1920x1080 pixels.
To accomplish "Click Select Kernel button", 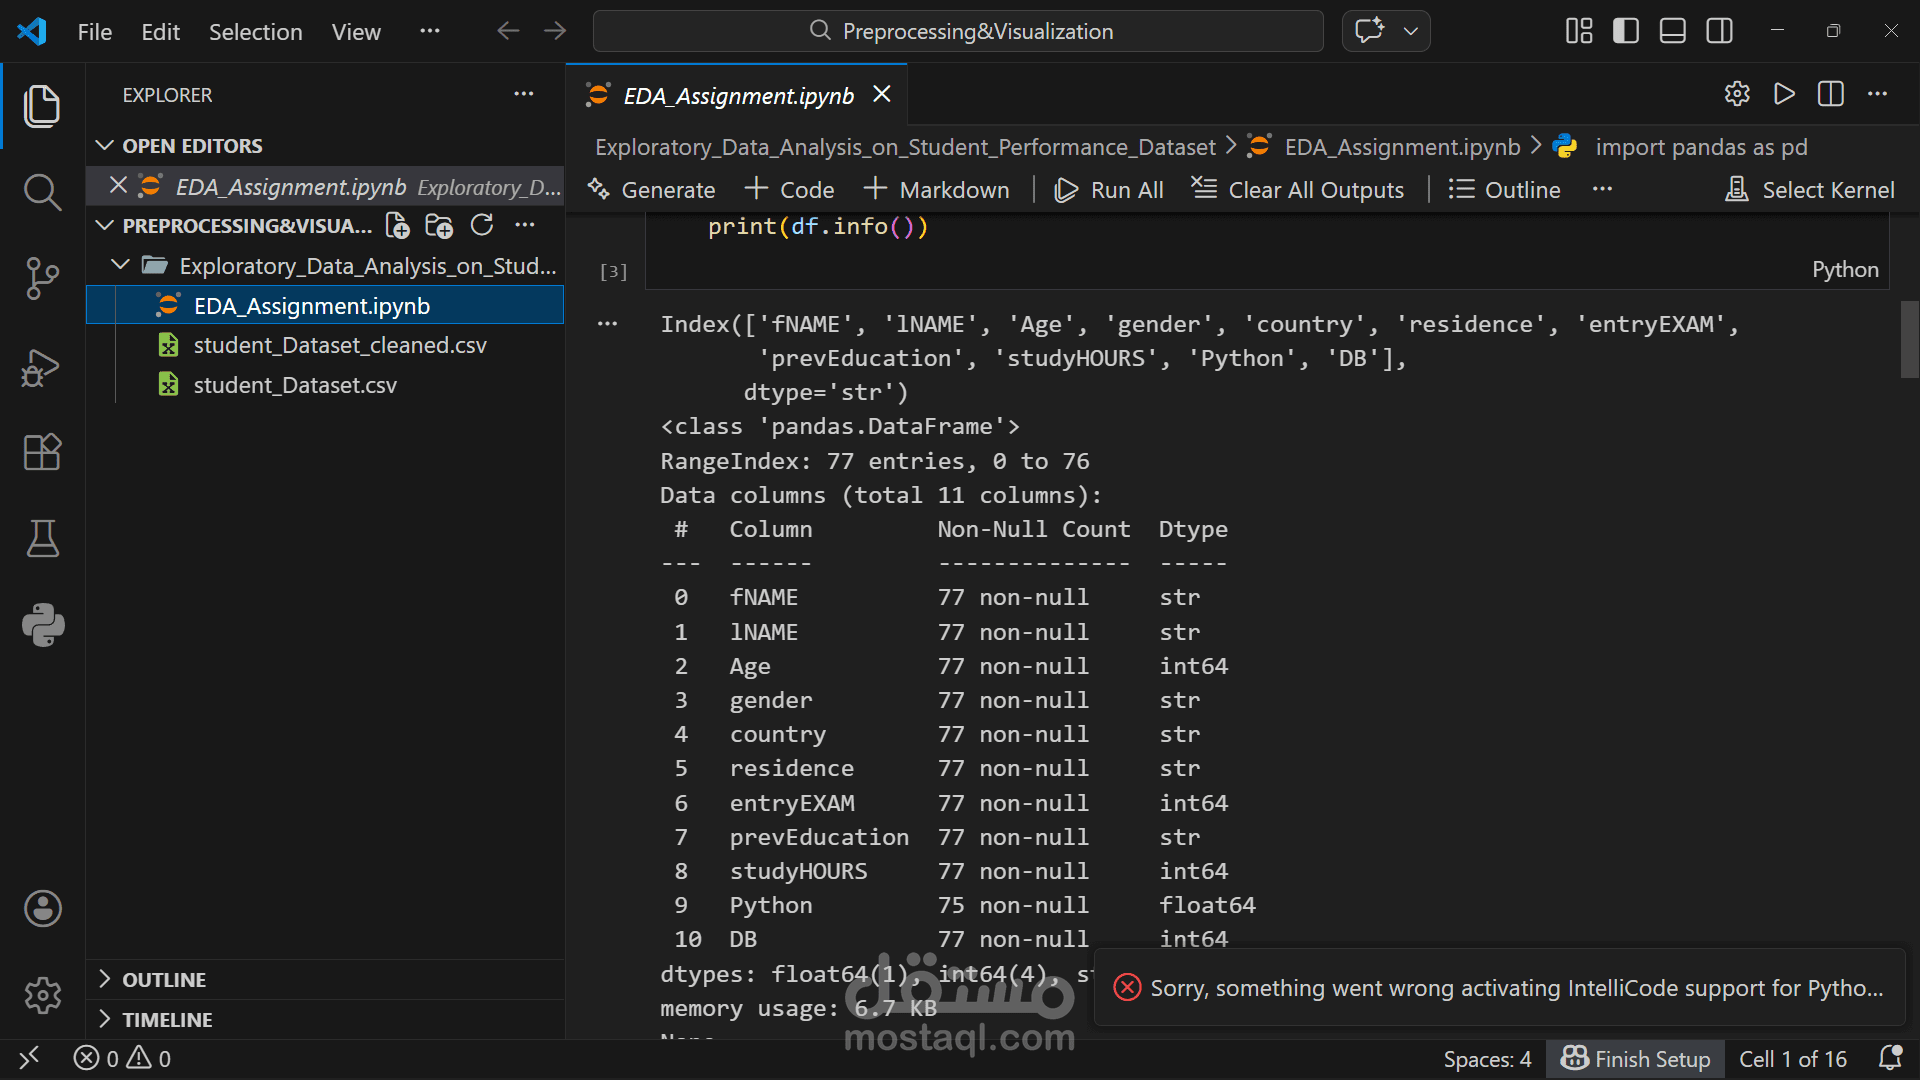I will tap(1810, 190).
